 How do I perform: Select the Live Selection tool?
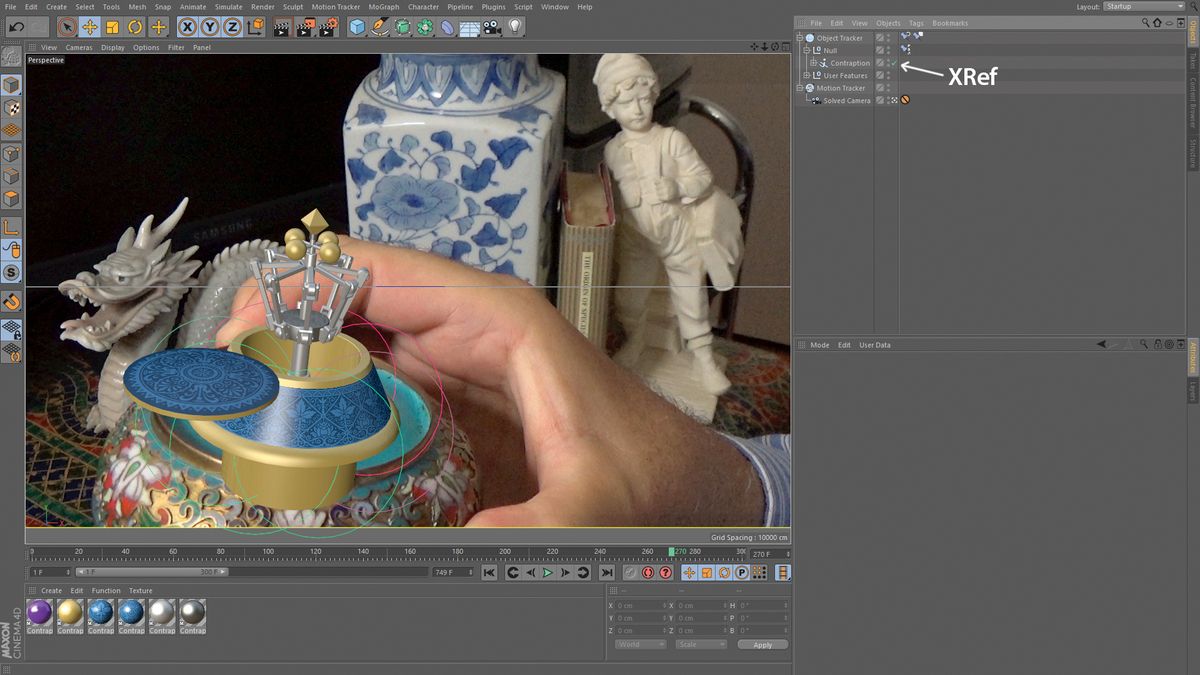click(x=66, y=27)
